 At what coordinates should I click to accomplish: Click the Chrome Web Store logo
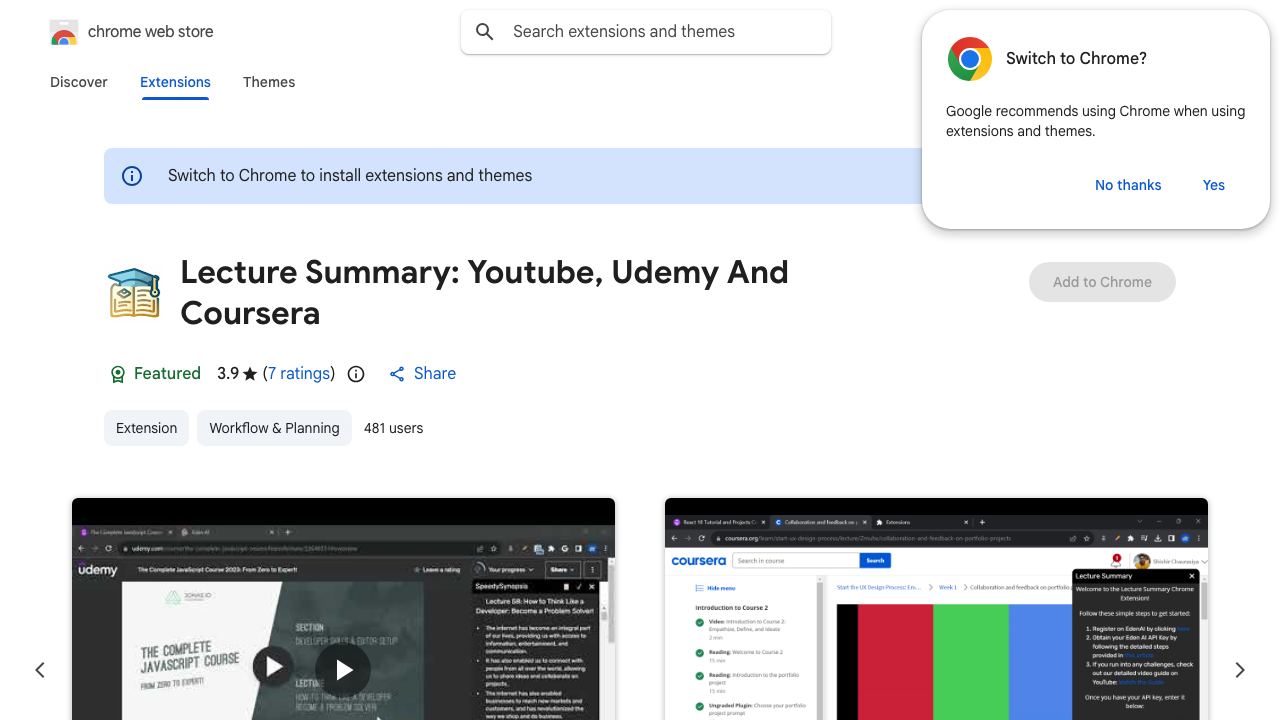[64, 32]
